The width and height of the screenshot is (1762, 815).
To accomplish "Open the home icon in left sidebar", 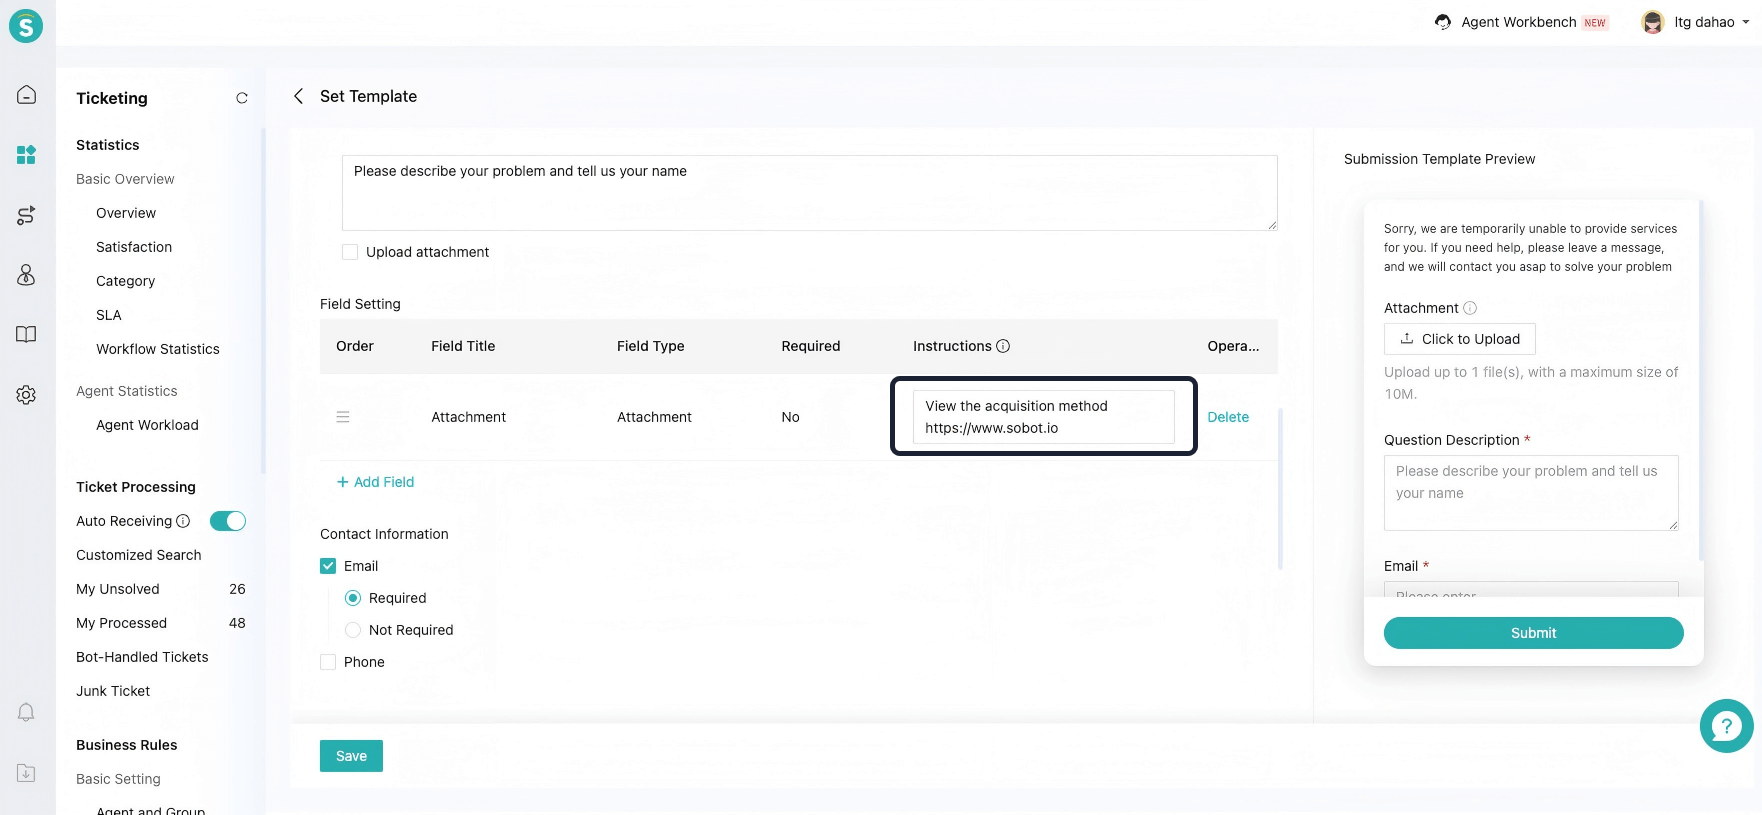I will [26, 95].
